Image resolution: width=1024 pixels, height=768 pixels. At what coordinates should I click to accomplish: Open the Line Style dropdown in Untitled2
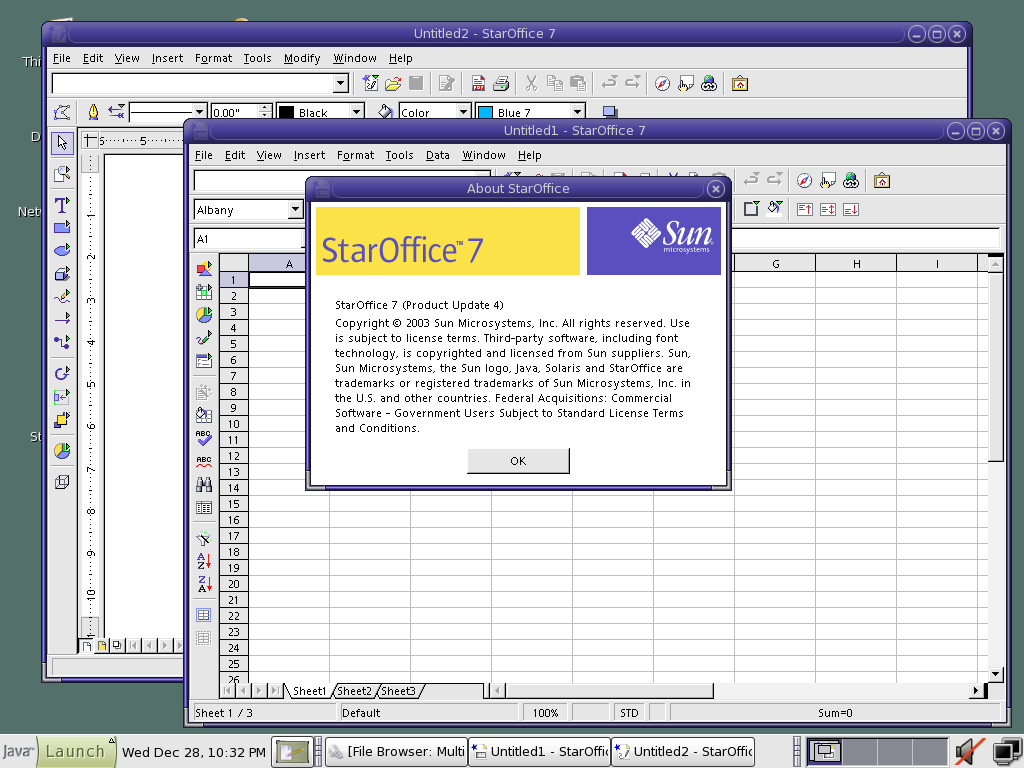(x=200, y=112)
